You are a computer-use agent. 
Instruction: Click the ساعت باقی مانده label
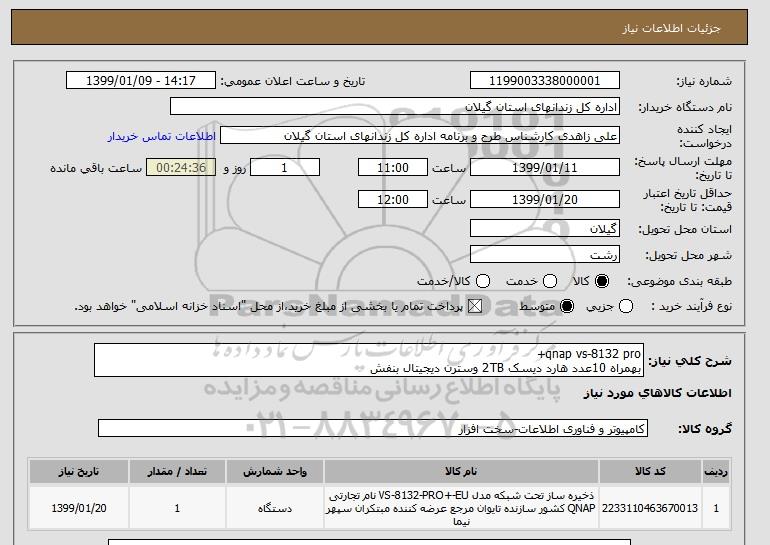click(x=96, y=168)
